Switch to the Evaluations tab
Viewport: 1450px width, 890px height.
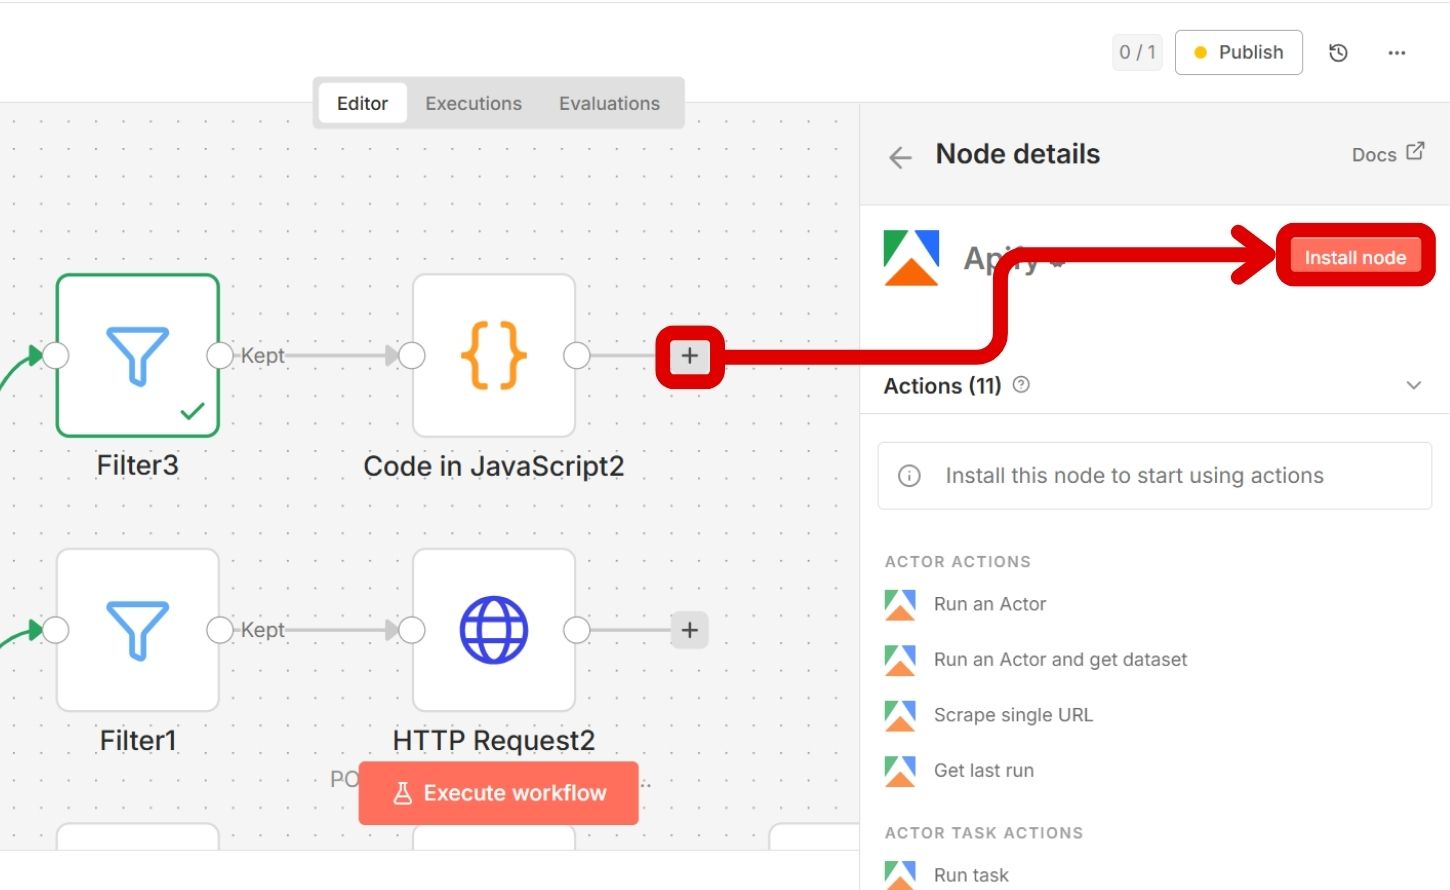click(609, 103)
